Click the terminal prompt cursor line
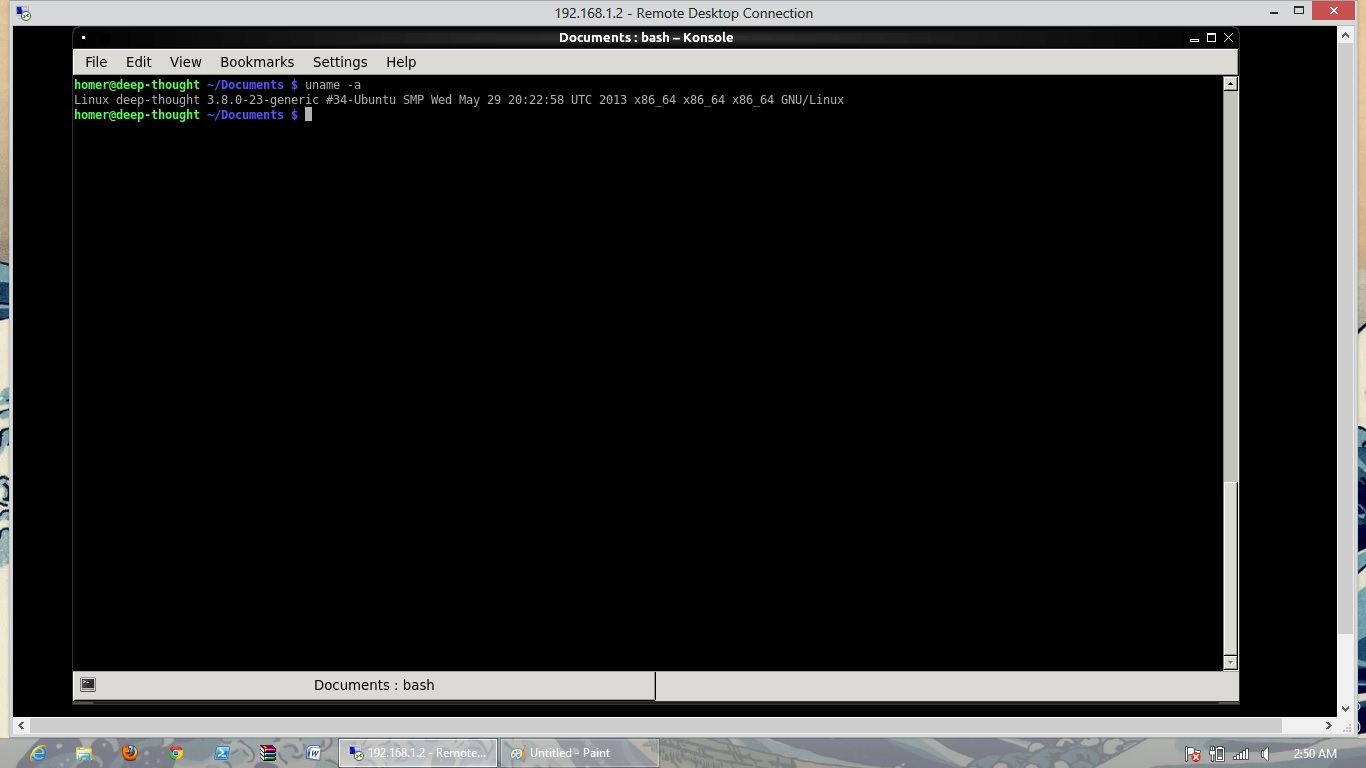Screen dimensions: 1366x768 pyautogui.click(x=193, y=115)
